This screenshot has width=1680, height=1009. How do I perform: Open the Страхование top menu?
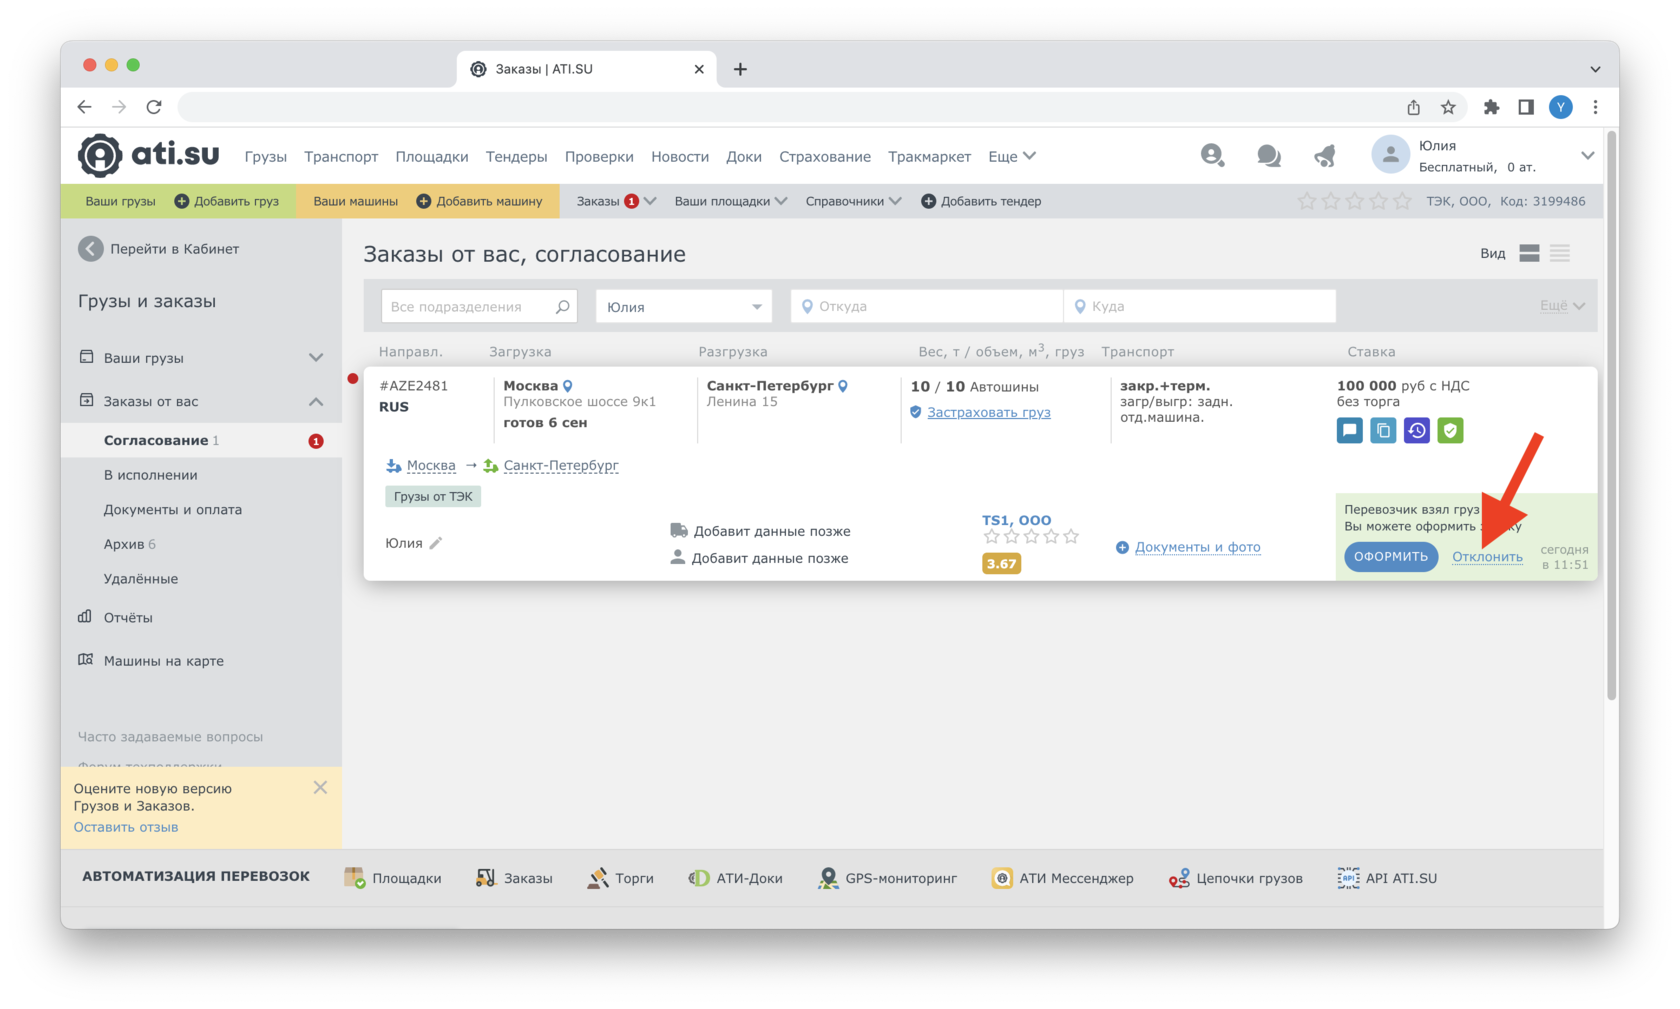pos(825,157)
